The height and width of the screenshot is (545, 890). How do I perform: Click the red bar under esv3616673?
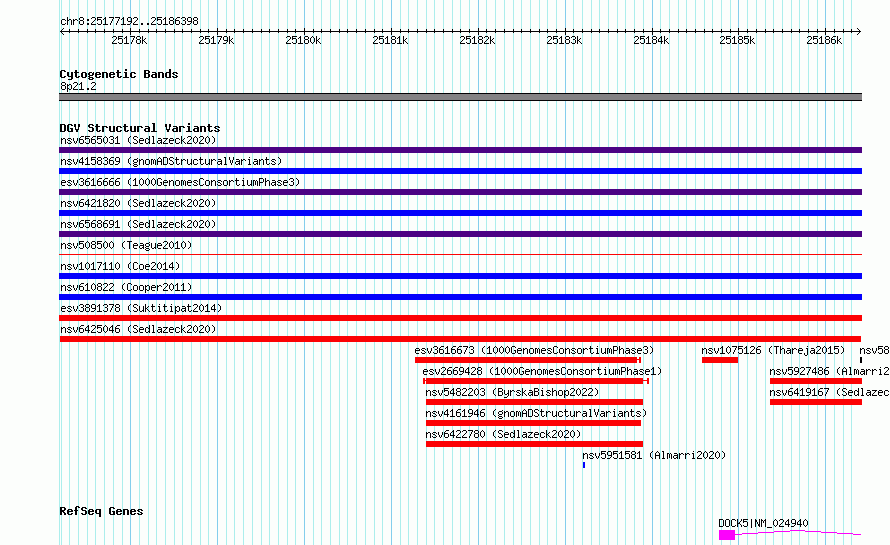click(528, 360)
